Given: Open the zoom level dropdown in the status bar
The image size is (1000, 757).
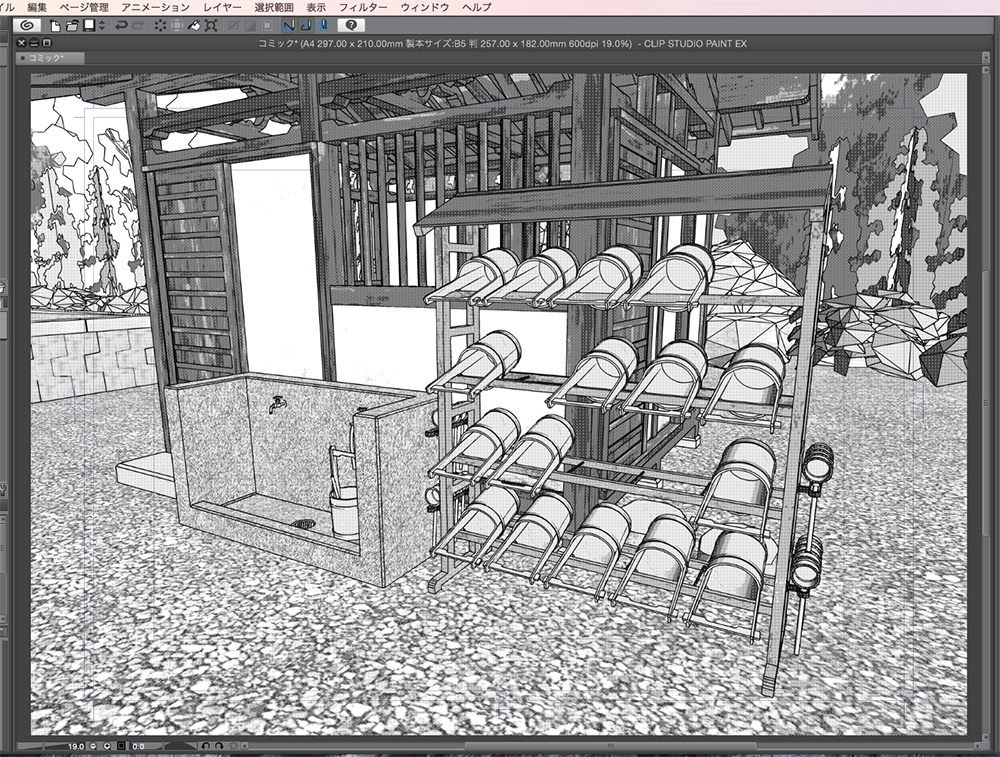Looking at the screenshot, I should [x=105, y=744].
